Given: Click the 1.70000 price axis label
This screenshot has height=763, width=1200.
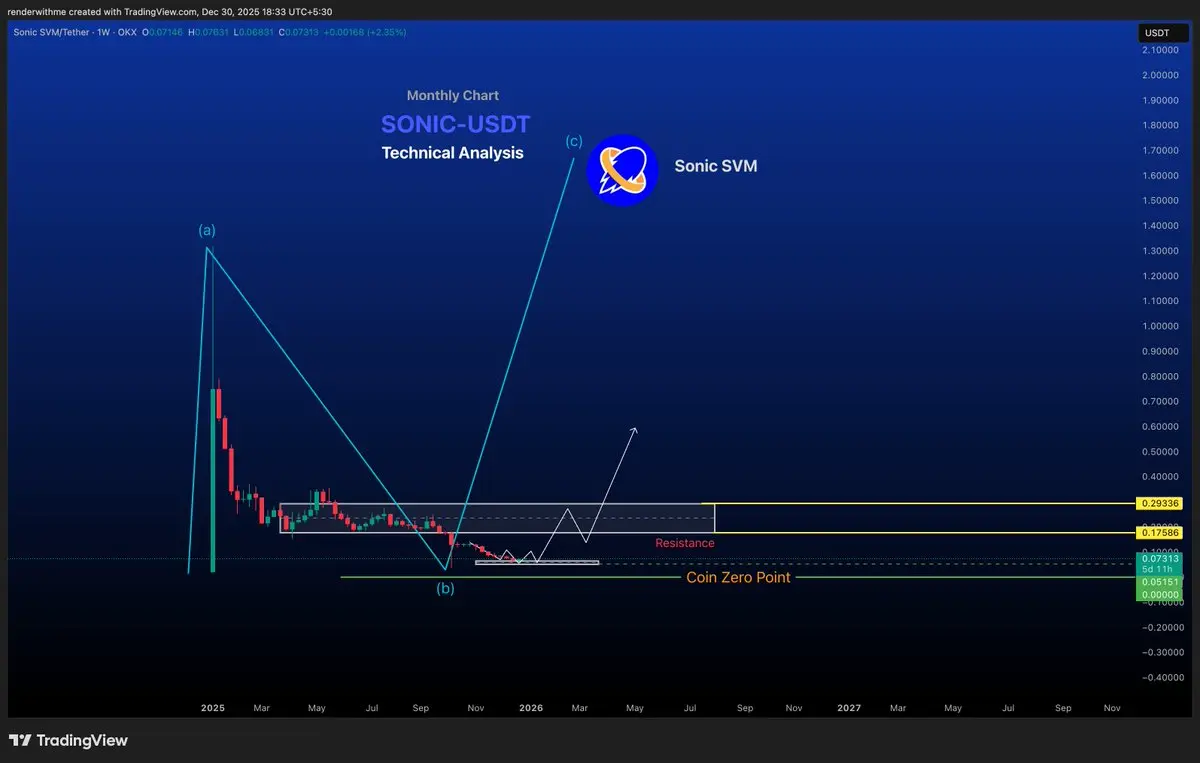Looking at the screenshot, I should coord(1161,151).
